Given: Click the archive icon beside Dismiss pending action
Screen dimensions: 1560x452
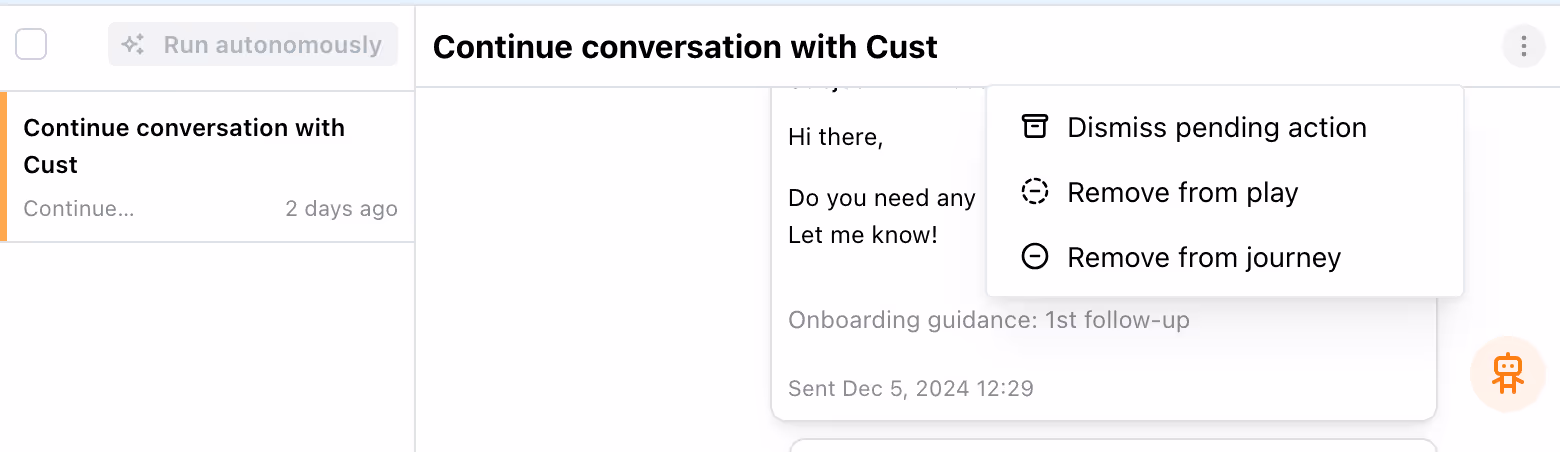Looking at the screenshot, I should (x=1034, y=127).
